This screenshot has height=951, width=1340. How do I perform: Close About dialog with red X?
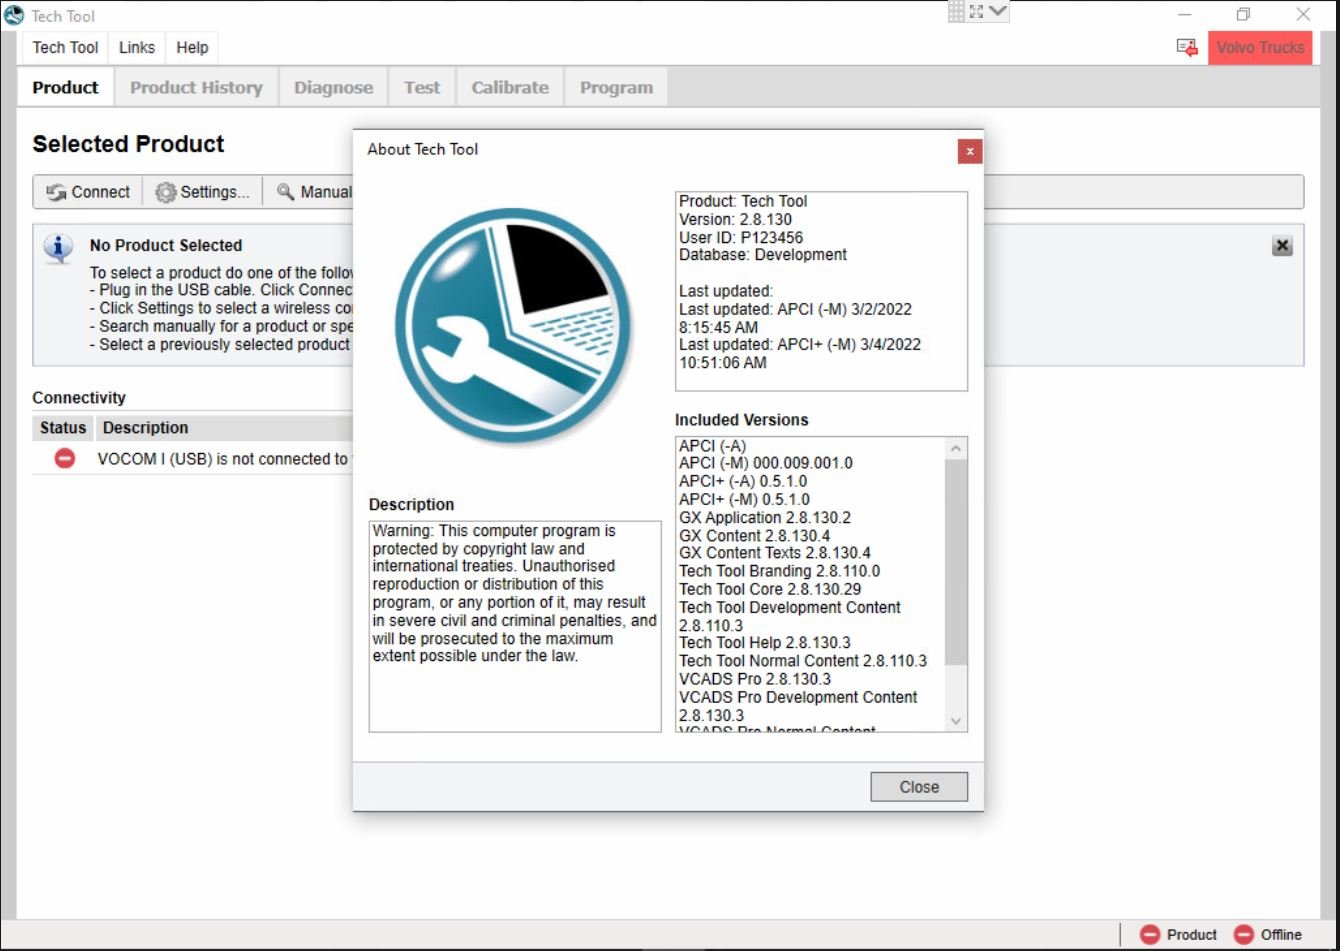(x=969, y=151)
